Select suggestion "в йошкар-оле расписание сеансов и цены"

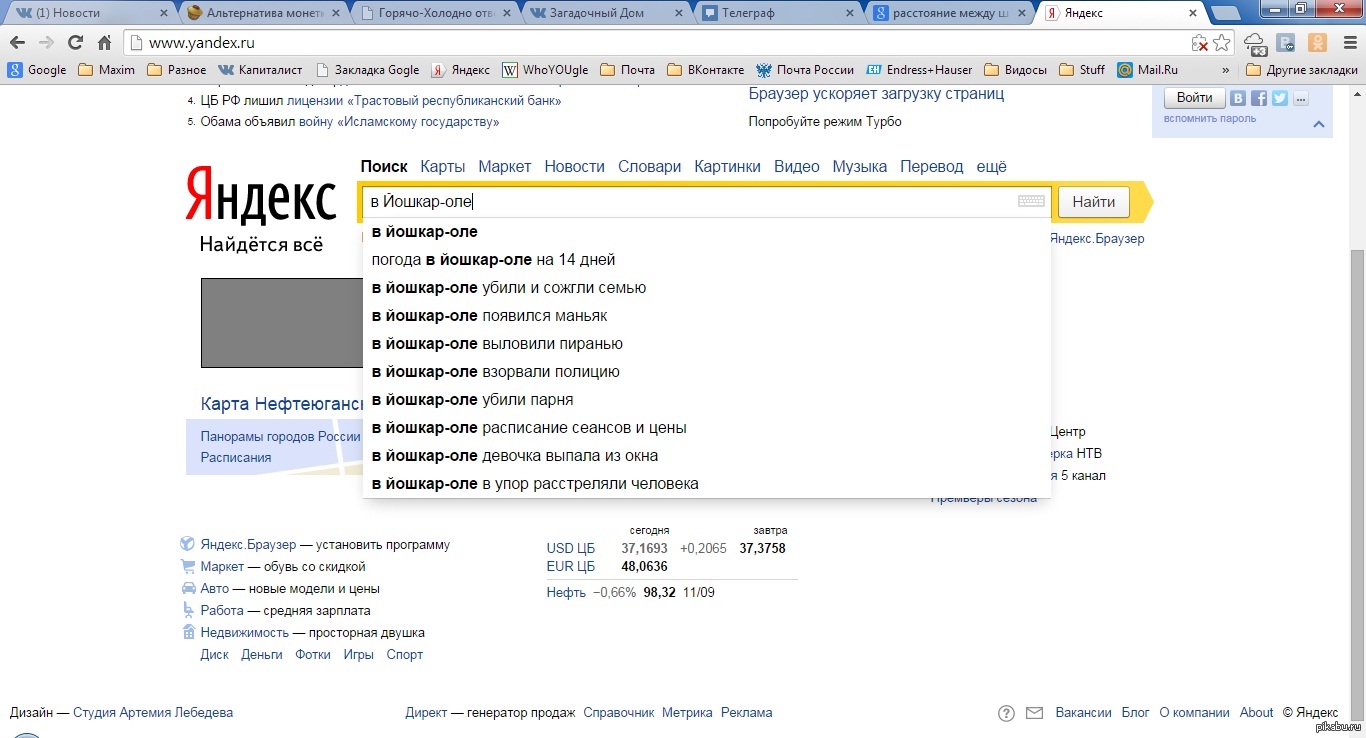[x=706, y=428]
